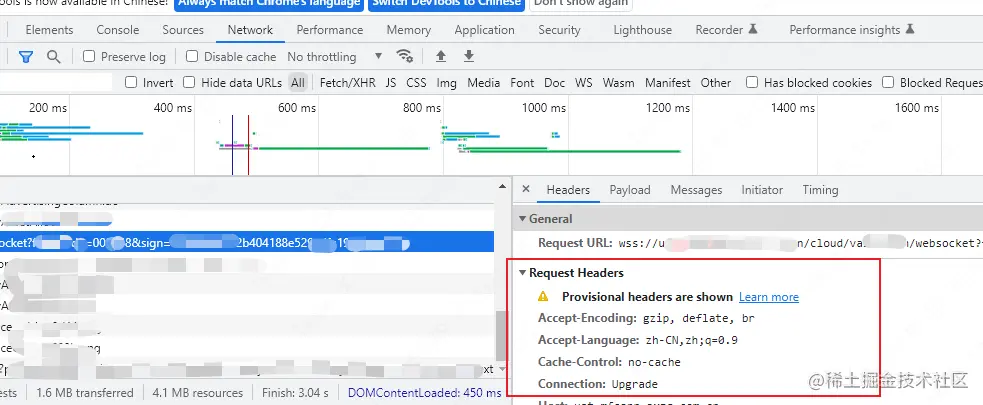The width and height of the screenshot is (983, 405).
Task: Switch to the Lighthouse panel
Action: tap(643, 29)
